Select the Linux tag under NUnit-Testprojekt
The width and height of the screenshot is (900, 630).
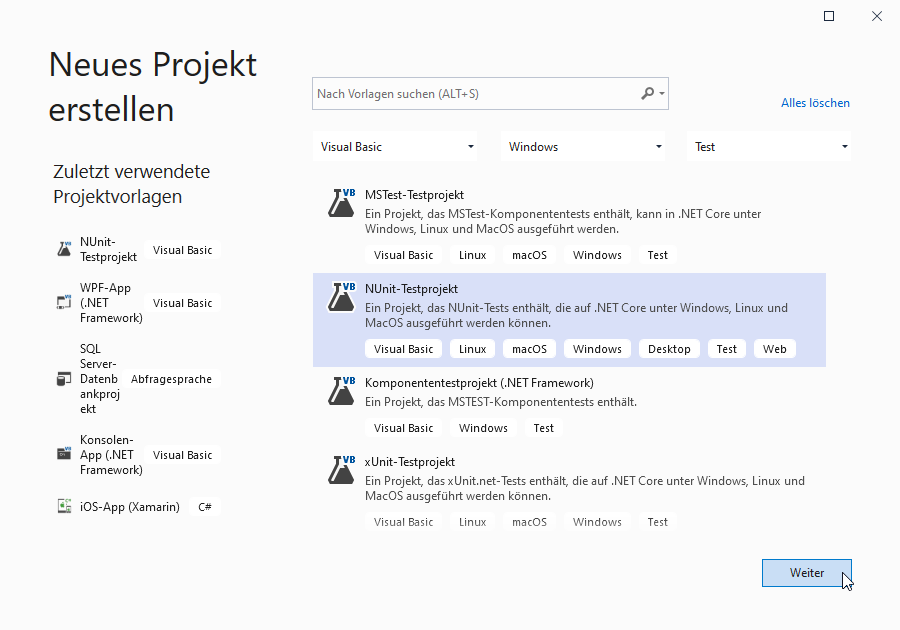pos(471,348)
